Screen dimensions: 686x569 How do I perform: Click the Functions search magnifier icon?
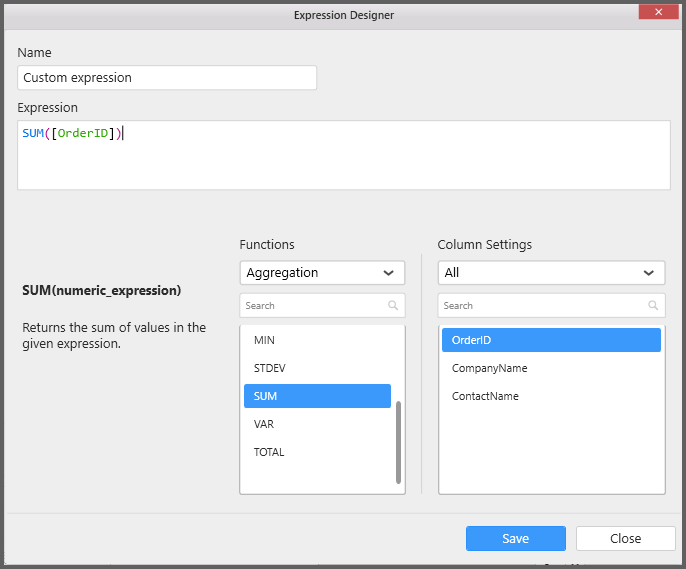pos(393,306)
